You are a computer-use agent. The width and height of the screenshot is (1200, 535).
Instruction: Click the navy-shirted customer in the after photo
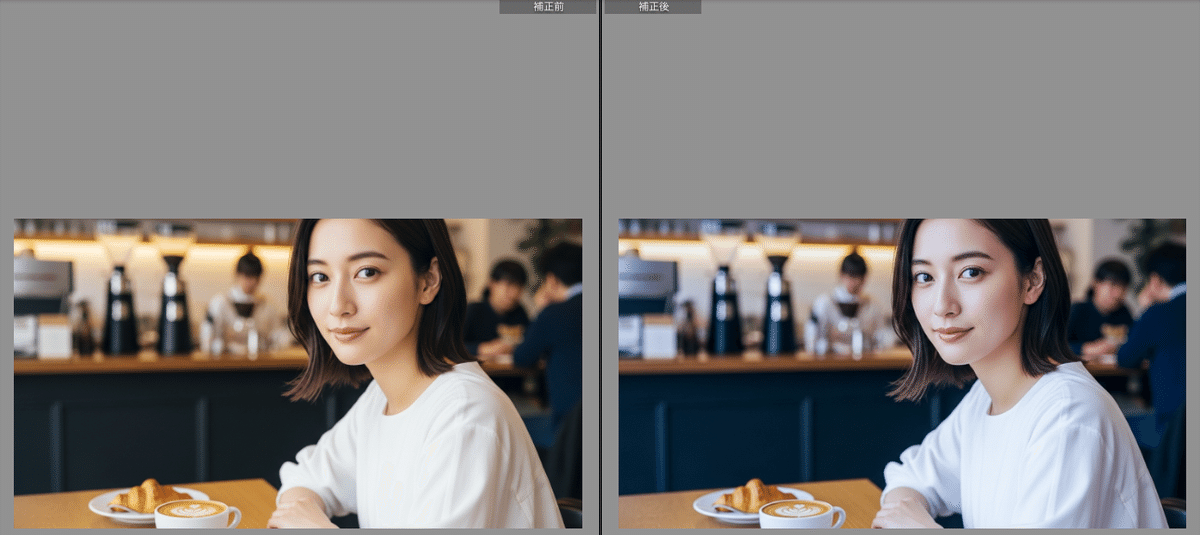1158,320
